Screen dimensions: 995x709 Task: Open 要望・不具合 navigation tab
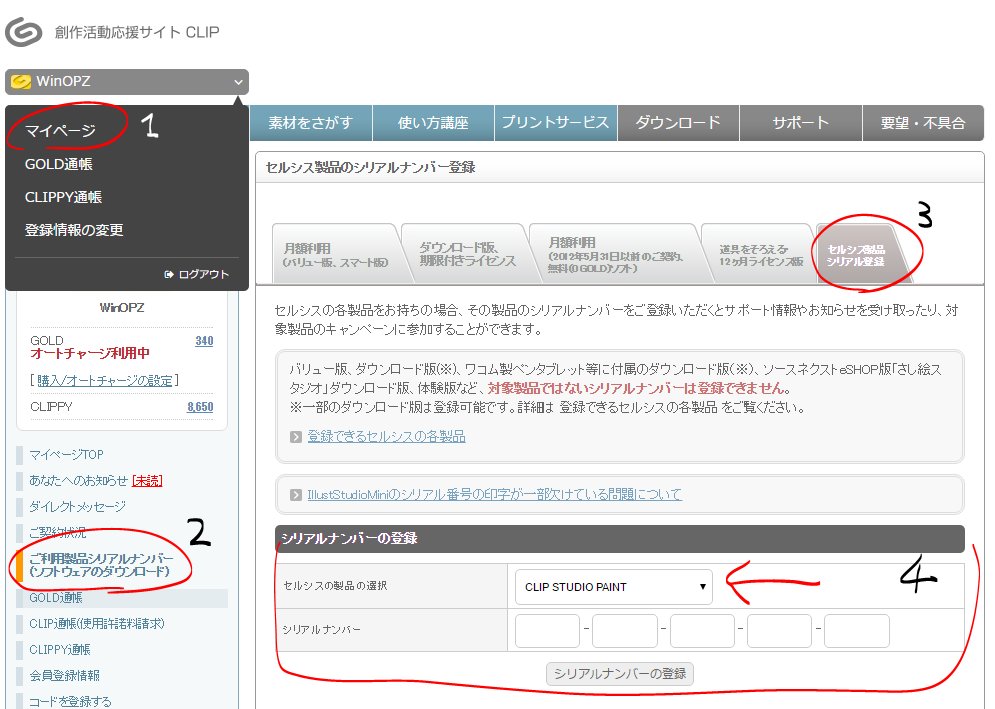923,123
